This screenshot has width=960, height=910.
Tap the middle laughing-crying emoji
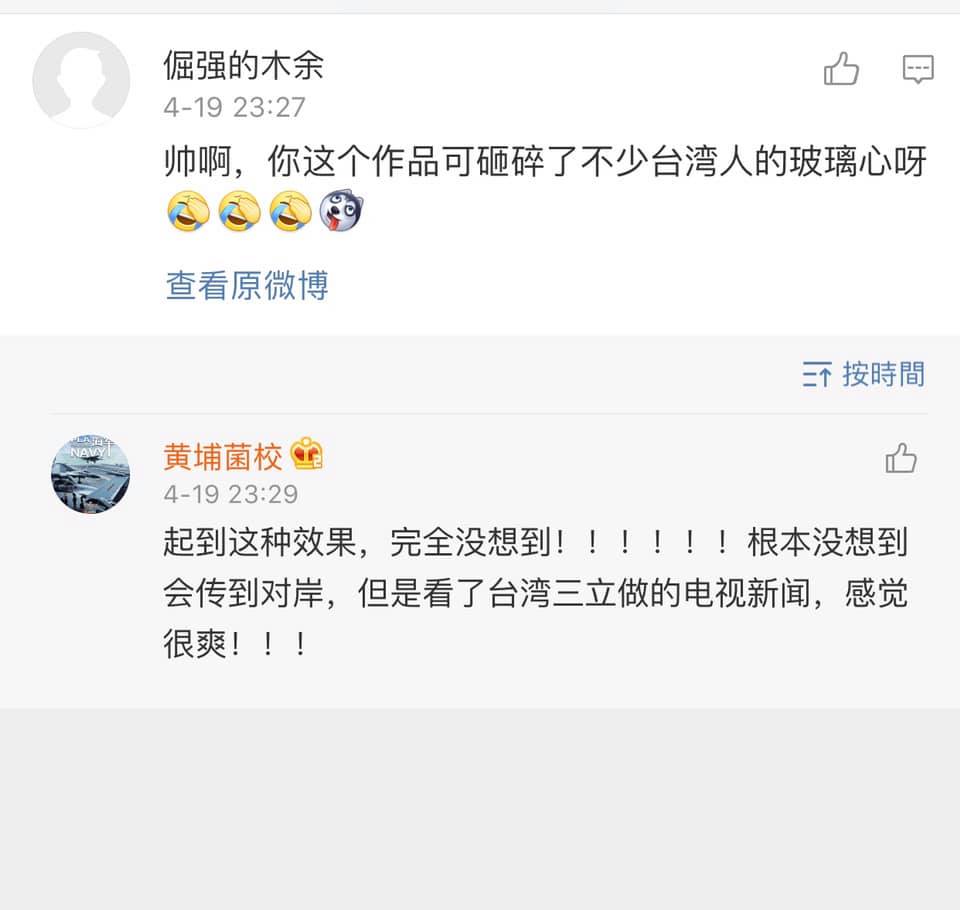(239, 212)
